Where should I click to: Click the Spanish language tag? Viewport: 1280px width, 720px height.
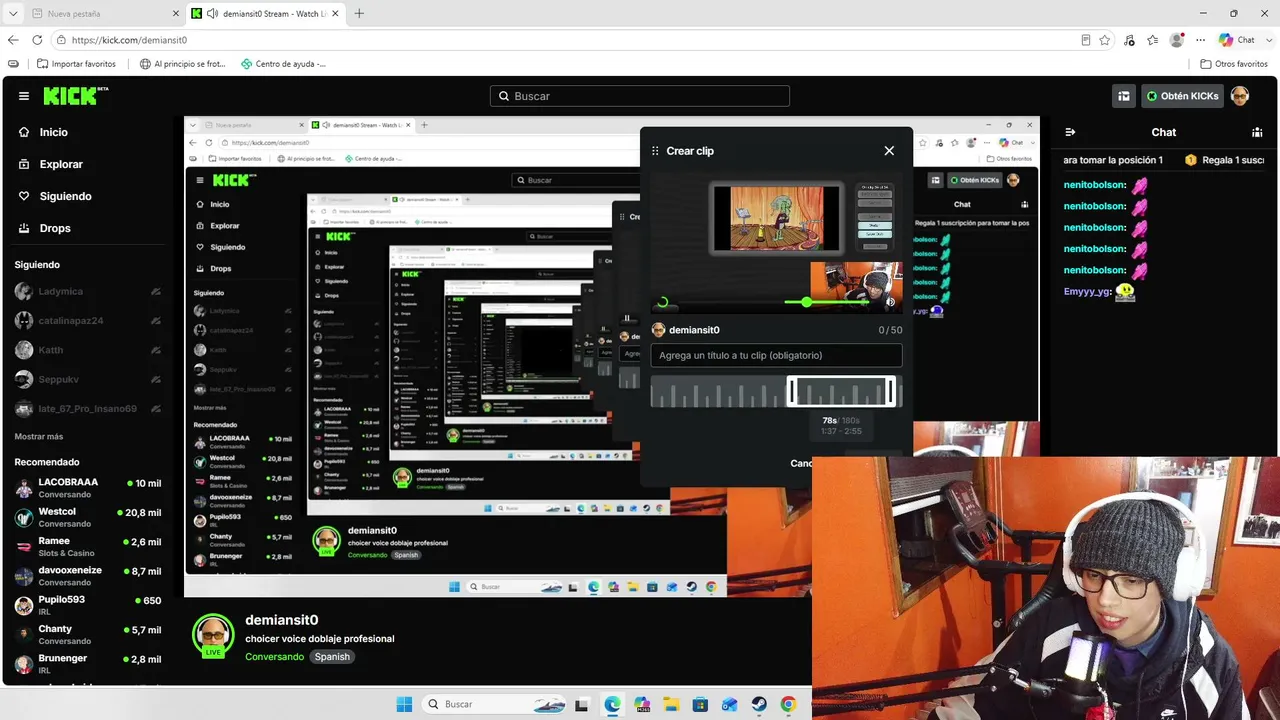pos(332,657)
